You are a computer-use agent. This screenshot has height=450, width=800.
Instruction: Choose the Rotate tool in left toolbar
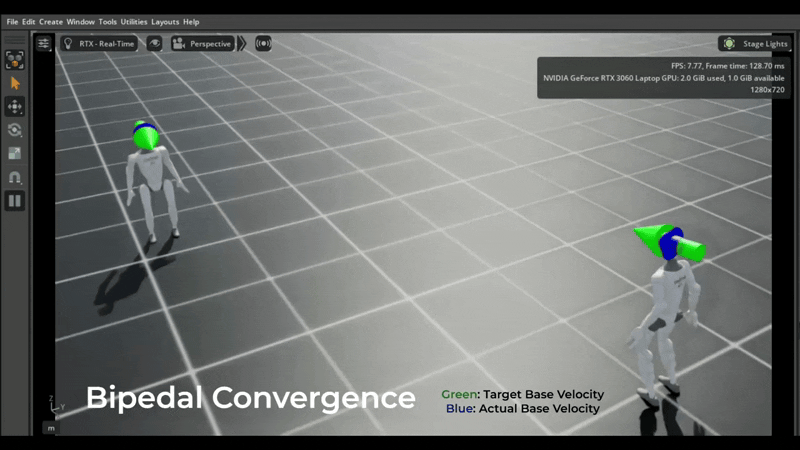coord(15,130)
